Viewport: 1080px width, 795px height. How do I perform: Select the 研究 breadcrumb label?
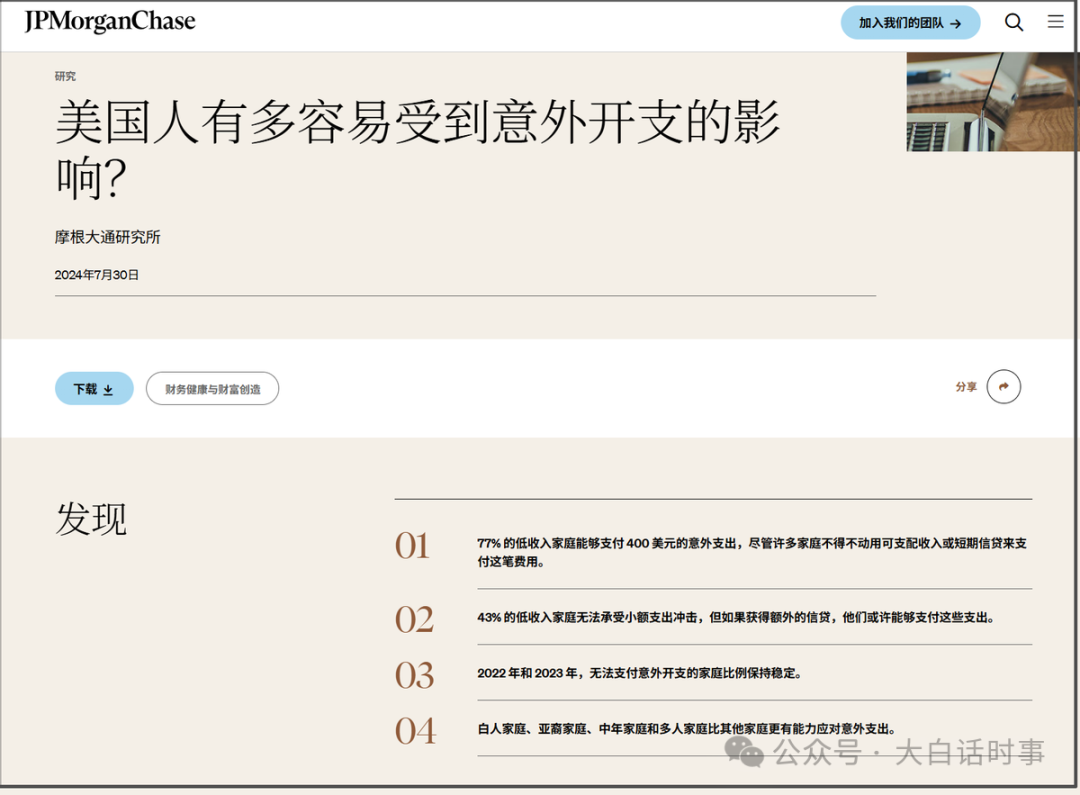click(64, 75)
